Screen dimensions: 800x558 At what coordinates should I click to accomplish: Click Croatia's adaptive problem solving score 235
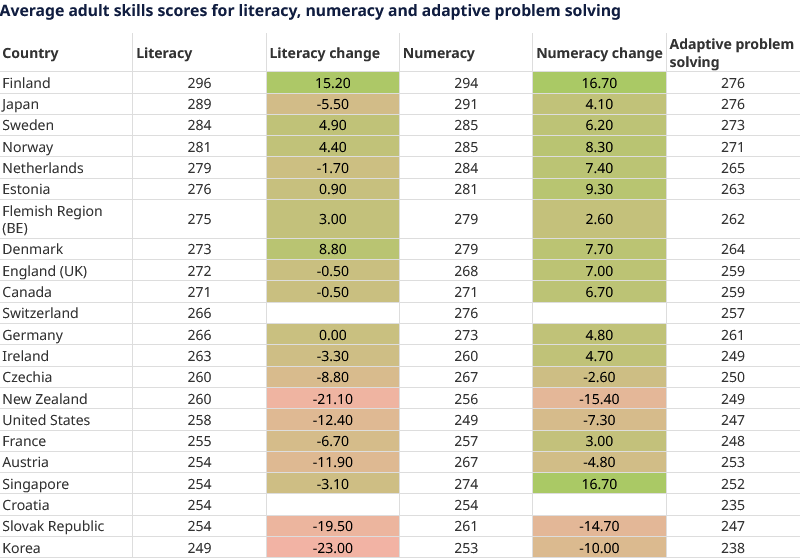[732, 505]
